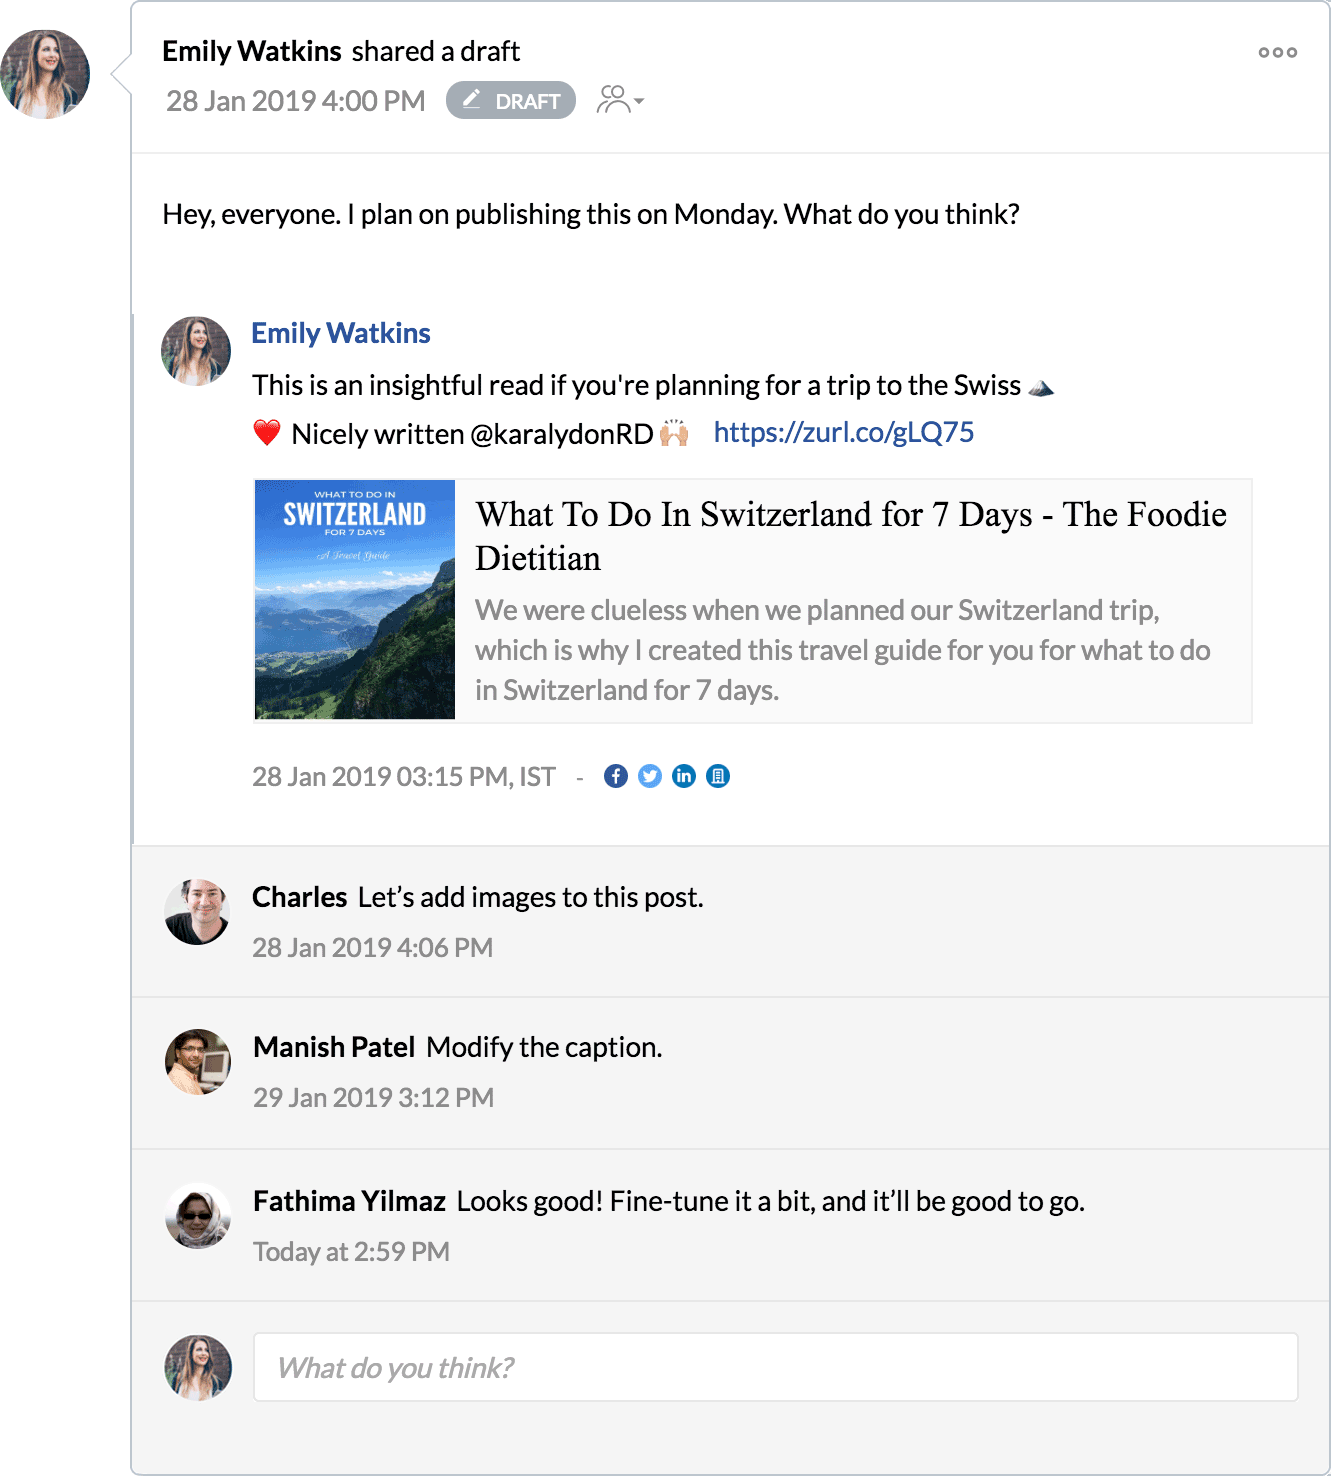This screenshot has height=1476, width=1331.
Task: Click Emily Watkins avatar in draft preview
Action: pyautogui.click(x=196, y=351)
